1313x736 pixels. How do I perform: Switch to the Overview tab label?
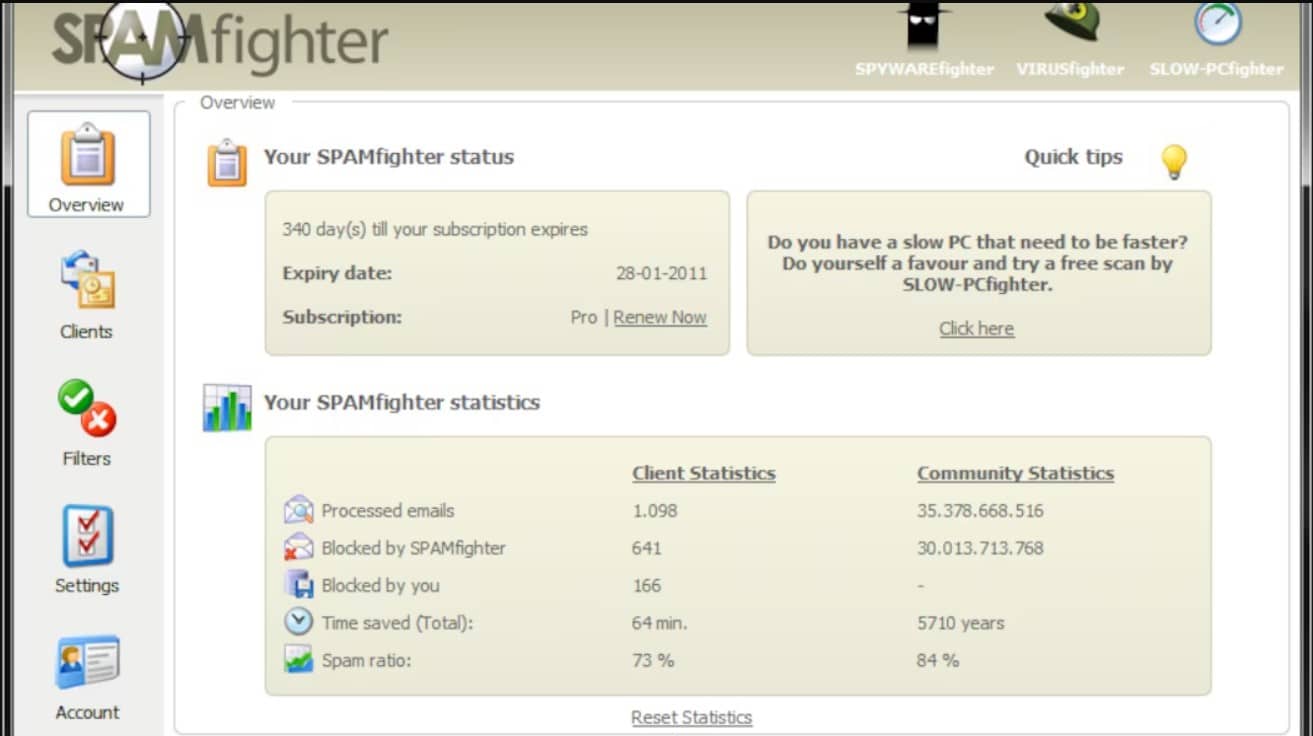[86, 205]
